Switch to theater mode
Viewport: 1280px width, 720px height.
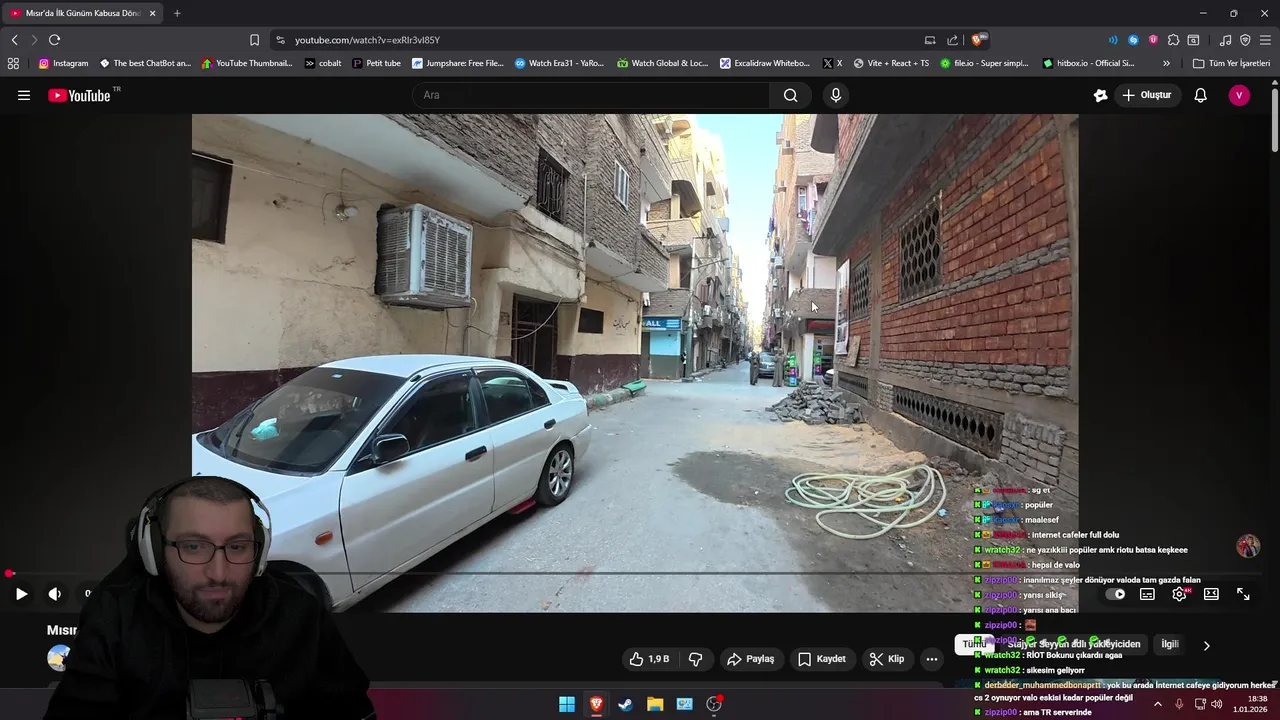(x=1211, y=594)
